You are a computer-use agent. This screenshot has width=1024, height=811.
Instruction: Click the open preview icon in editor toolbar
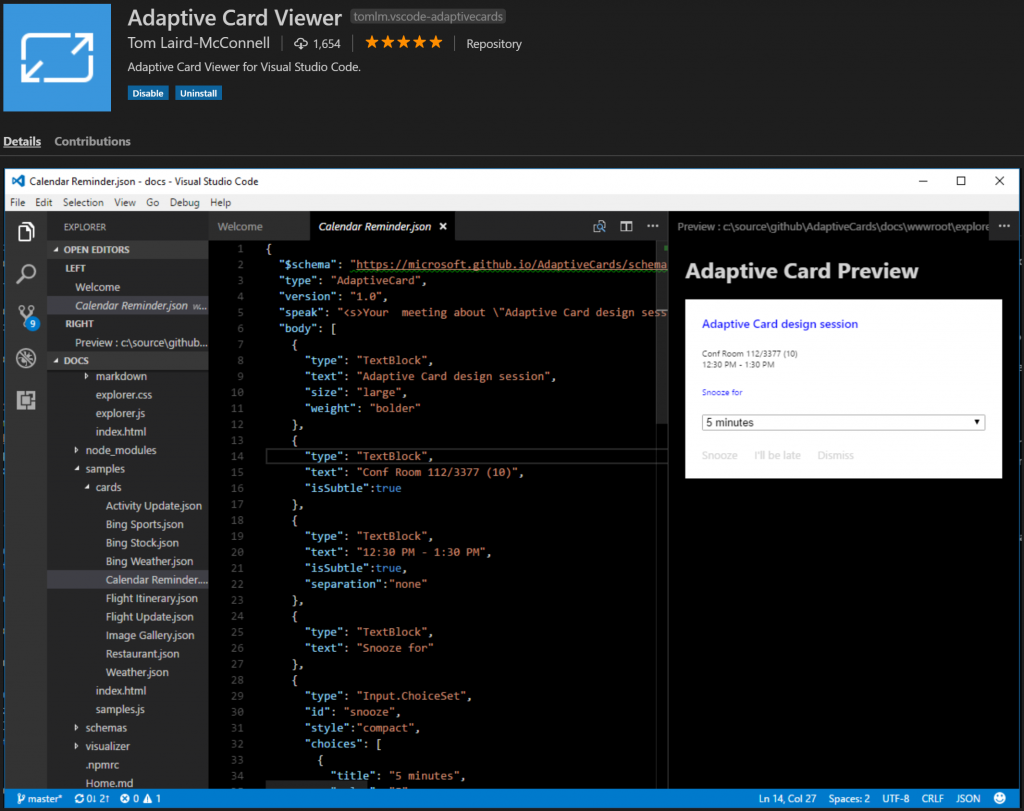pyautogui.click(x=599, y=227)
